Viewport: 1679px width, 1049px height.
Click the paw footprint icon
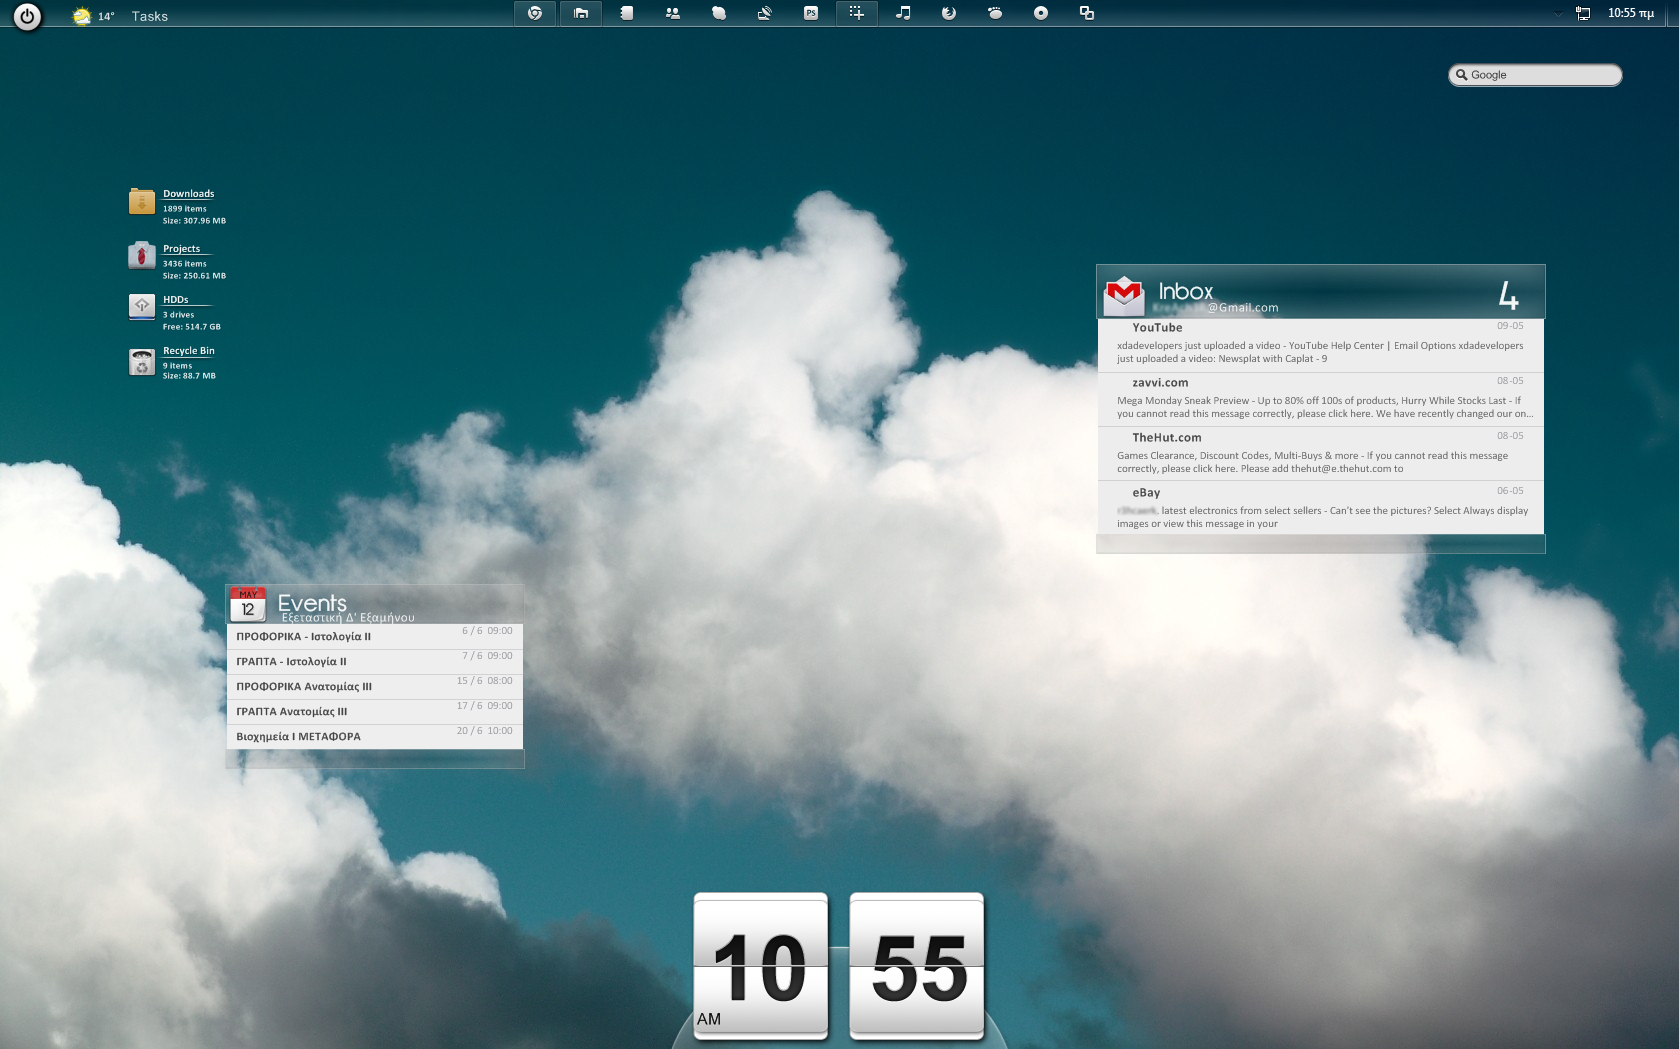[x=995, y=13]
